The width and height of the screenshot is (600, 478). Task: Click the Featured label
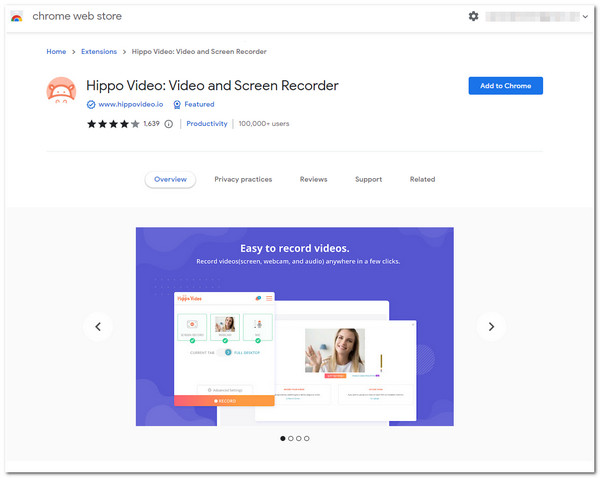tap(199, 104)
